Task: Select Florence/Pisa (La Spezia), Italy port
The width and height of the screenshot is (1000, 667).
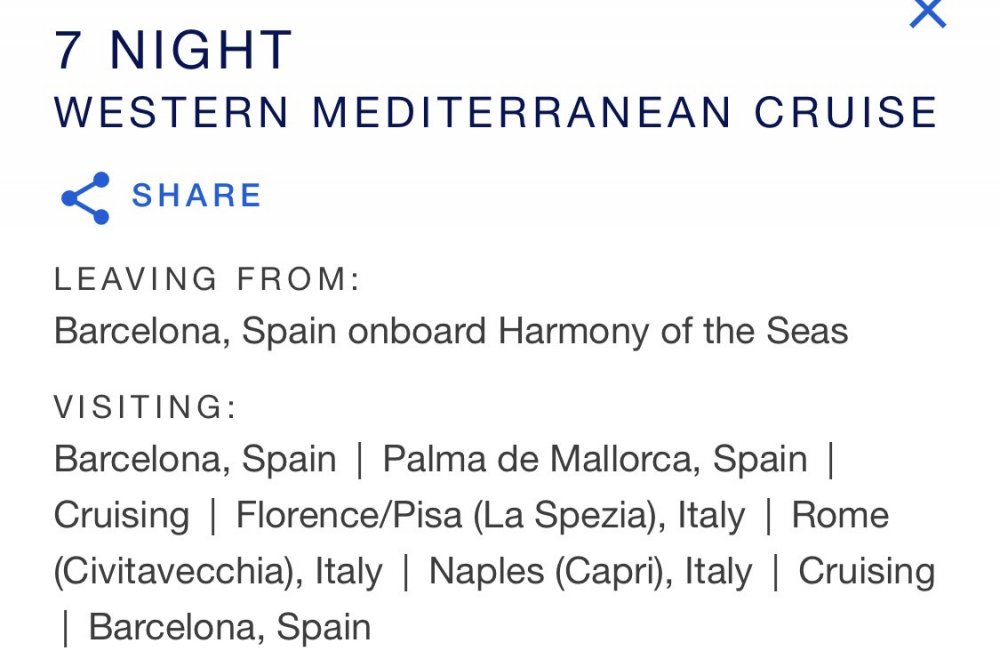Action: point(490,515)
